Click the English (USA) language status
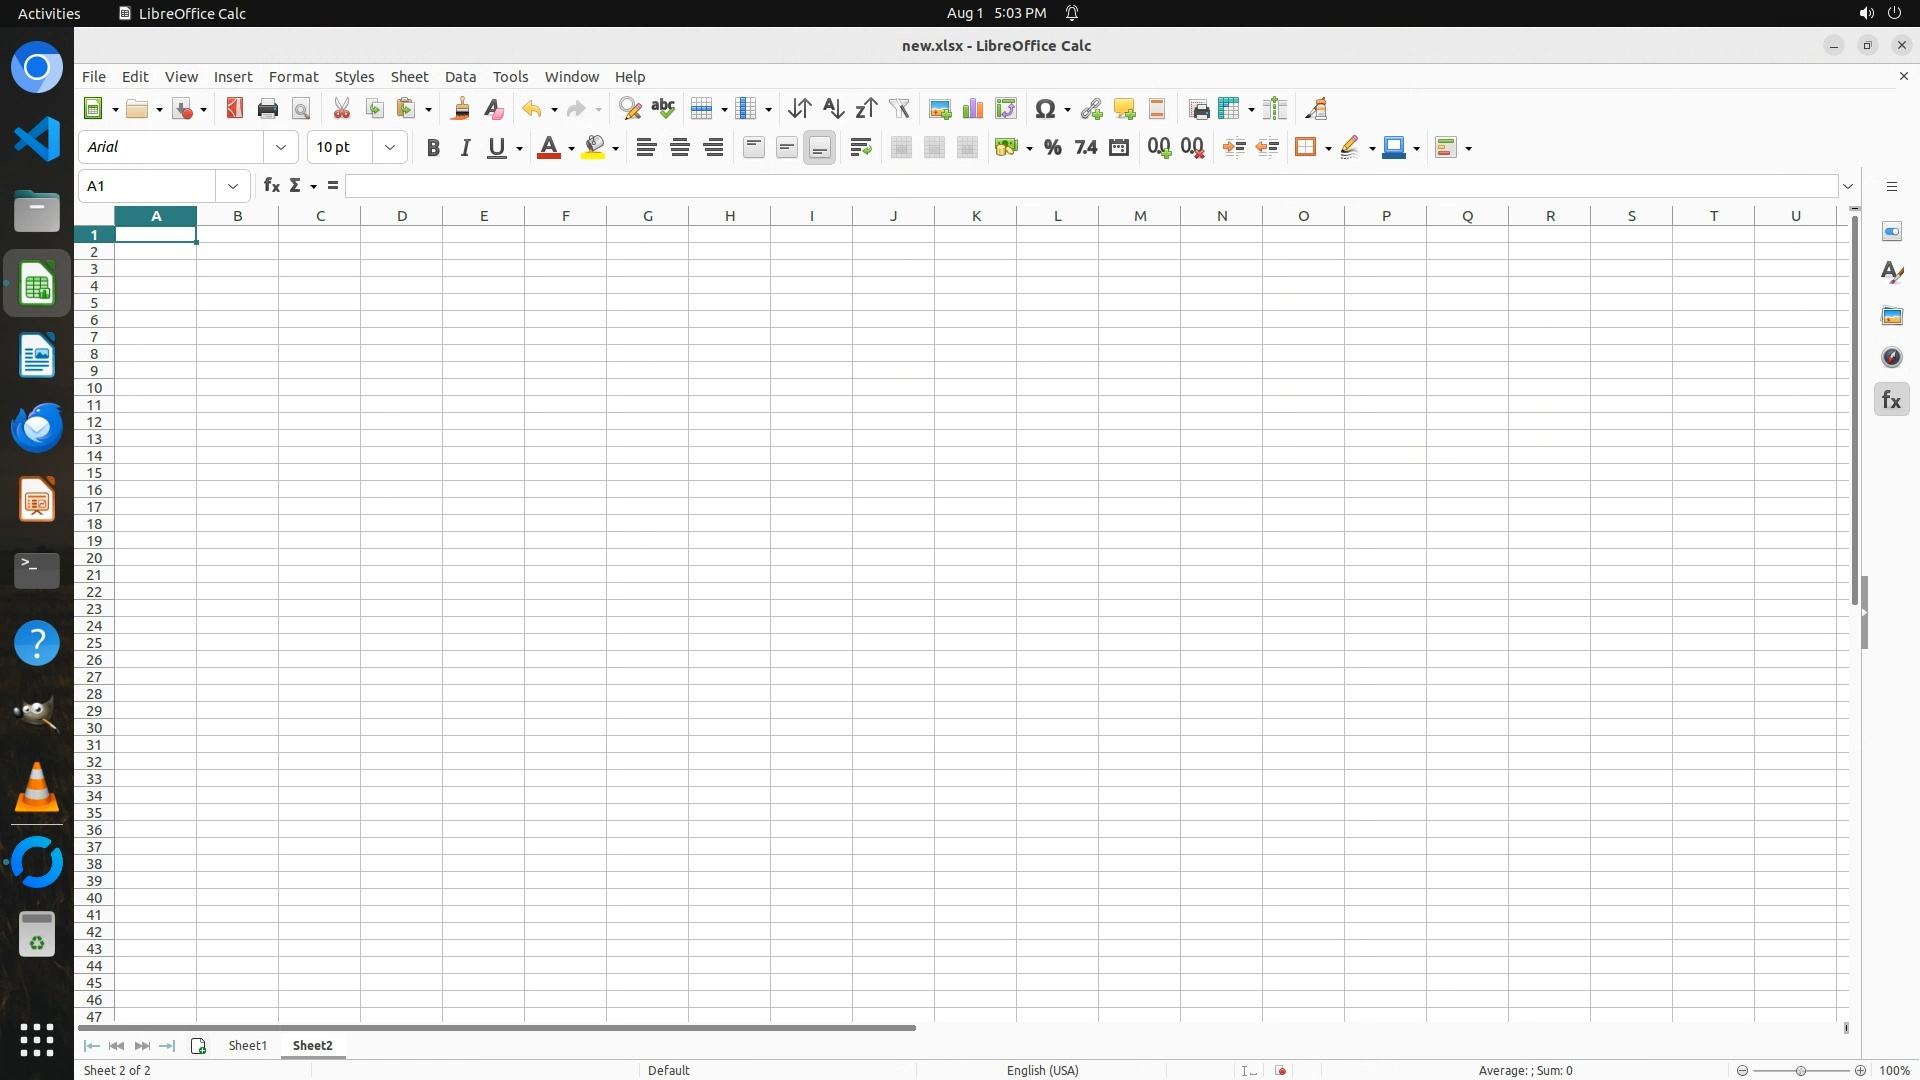1920x1080 pixels. (1042, 1071)
